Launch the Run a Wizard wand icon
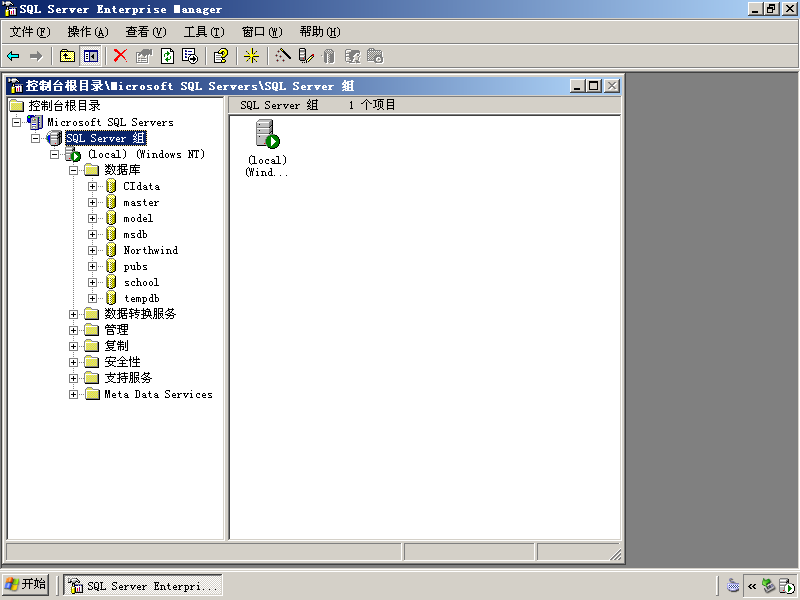The height and width of the screenshot is (600, 800). pyautogui.click(x=283, y=56)
